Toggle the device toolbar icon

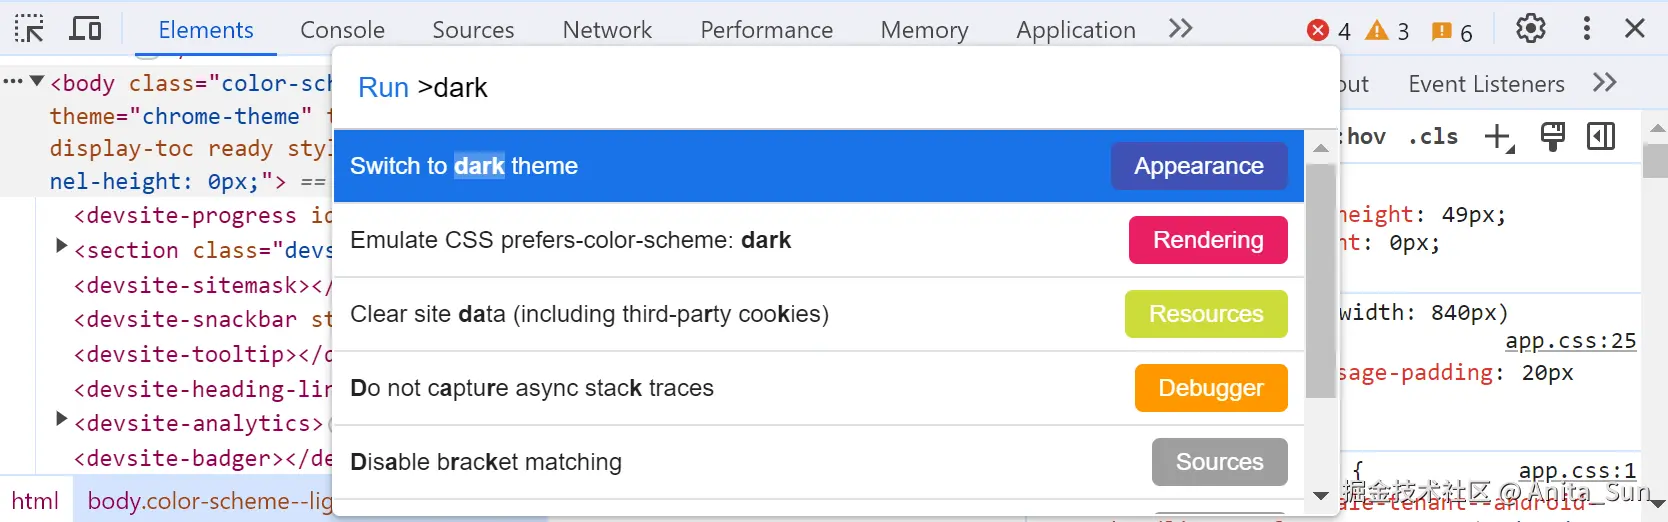85,29
